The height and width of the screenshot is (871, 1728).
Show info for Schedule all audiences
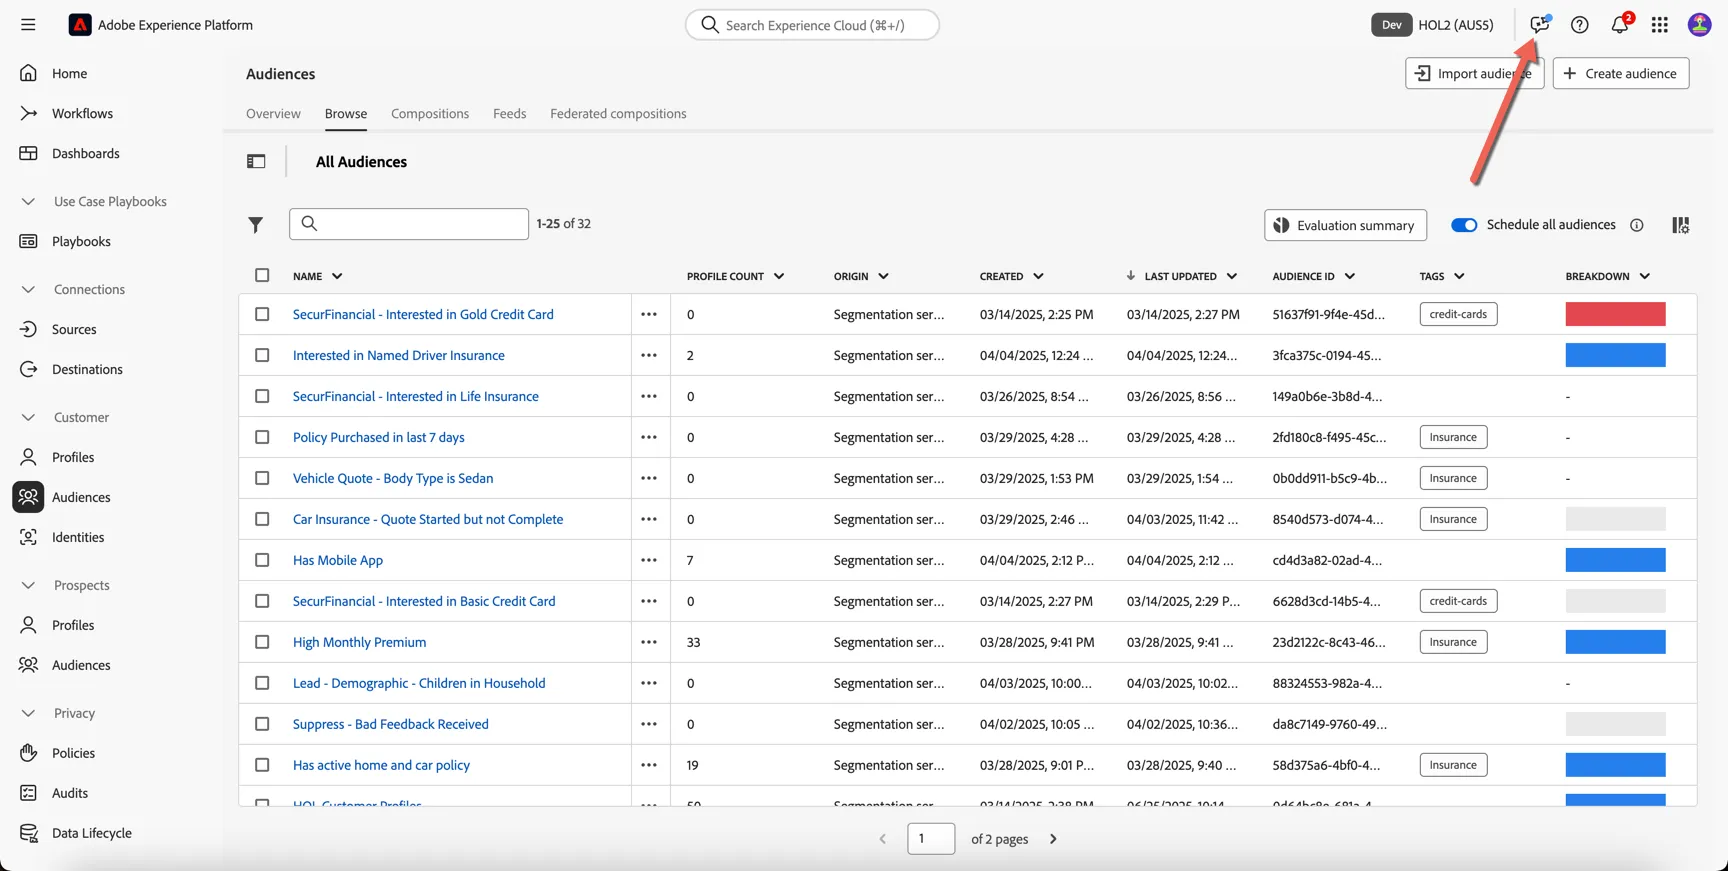coord(1637,225)
